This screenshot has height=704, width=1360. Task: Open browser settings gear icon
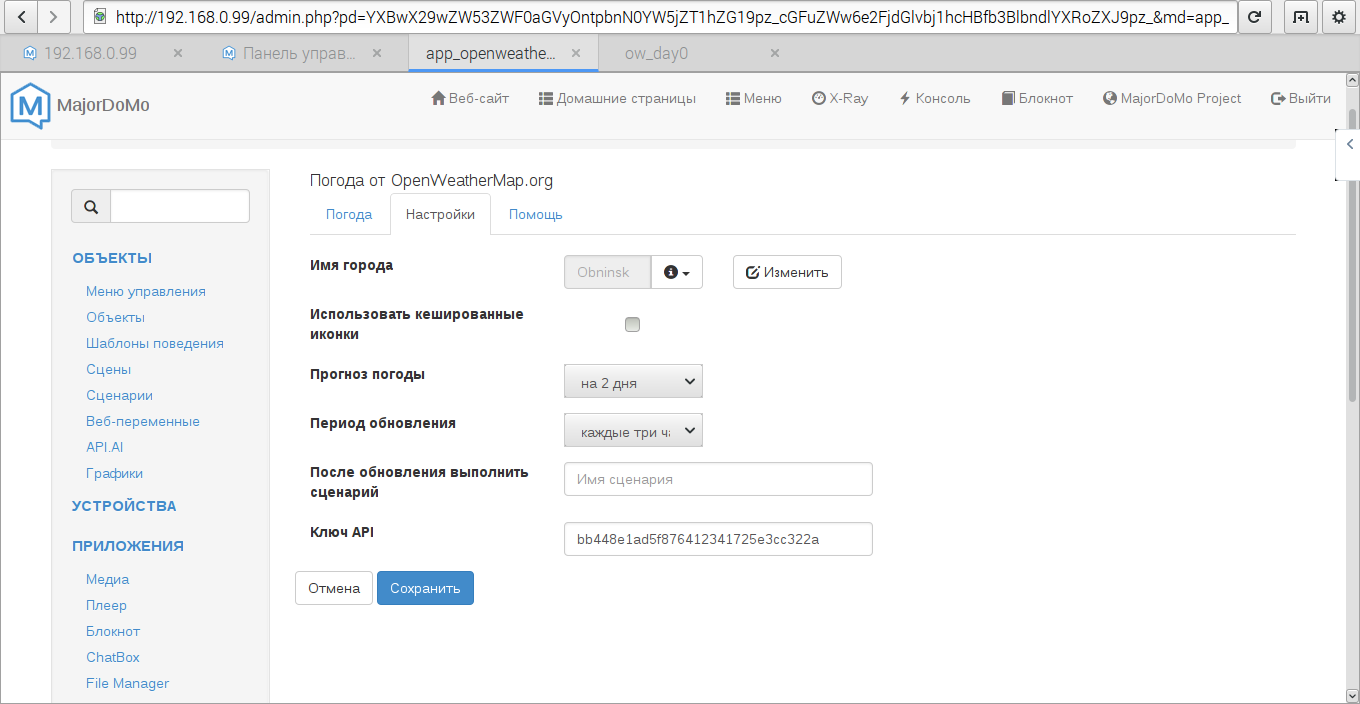tap(1339, 17)
